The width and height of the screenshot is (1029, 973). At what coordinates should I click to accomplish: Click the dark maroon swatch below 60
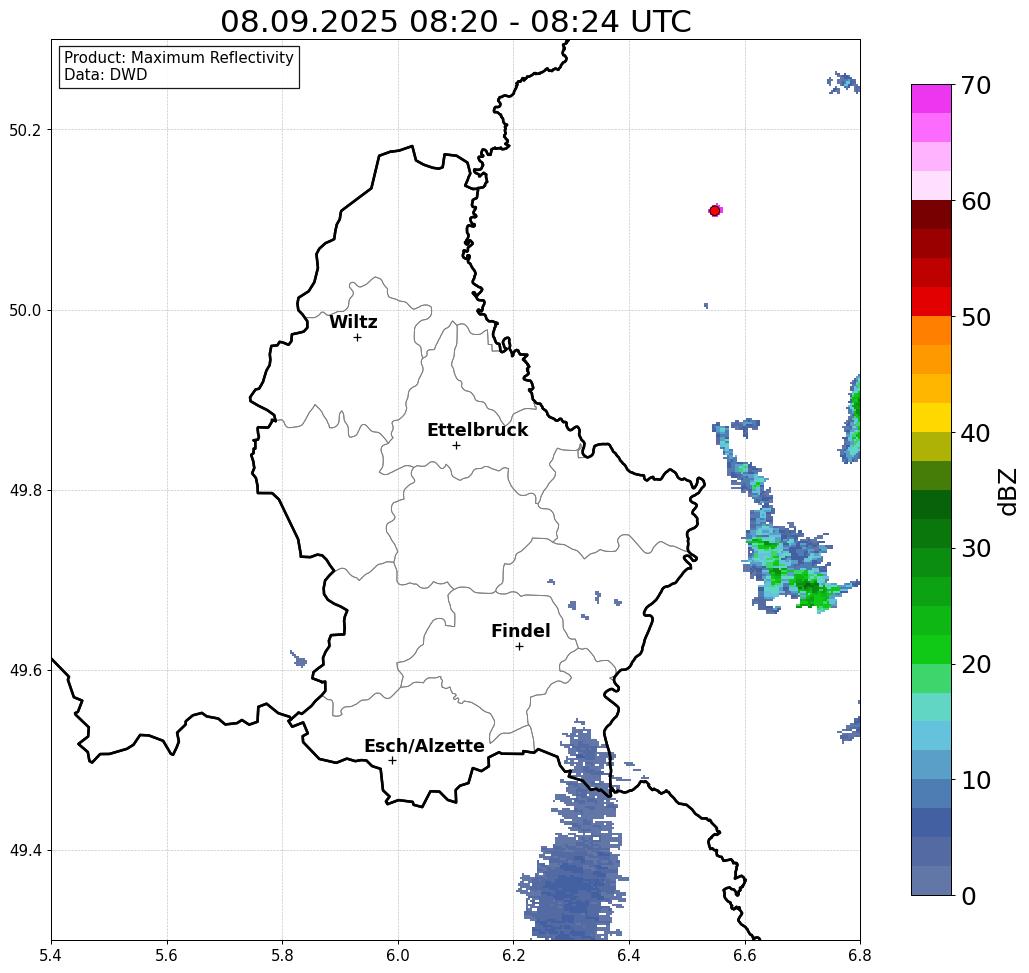coord(931,215)
